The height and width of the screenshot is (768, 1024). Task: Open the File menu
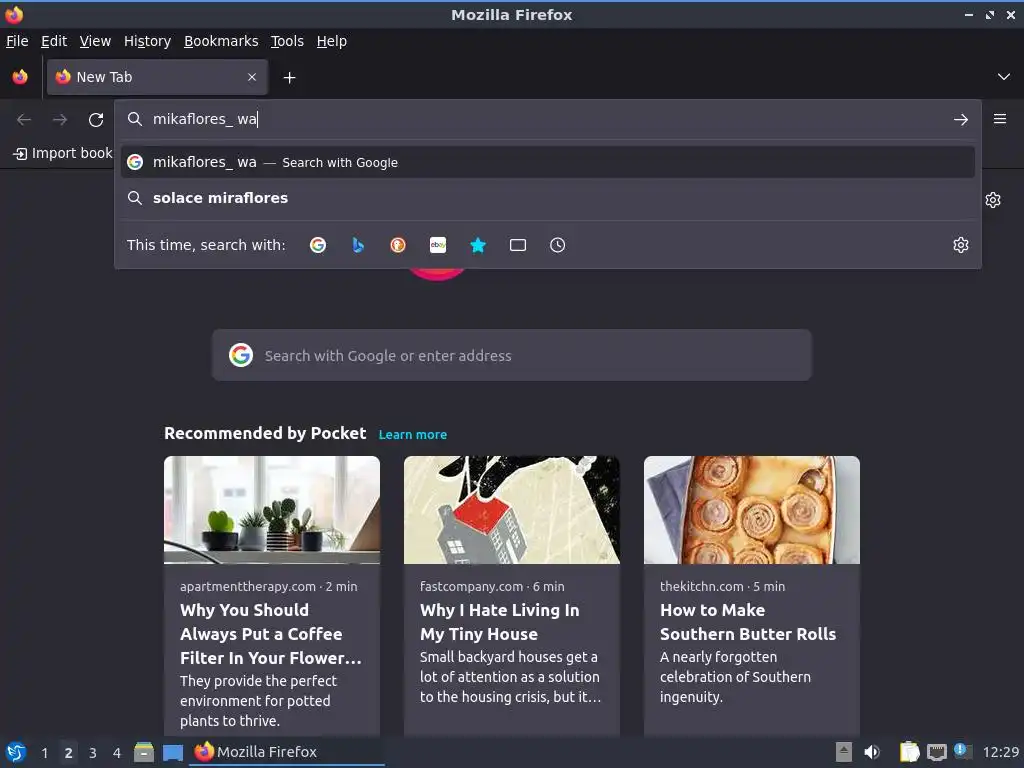pos(17,41)
